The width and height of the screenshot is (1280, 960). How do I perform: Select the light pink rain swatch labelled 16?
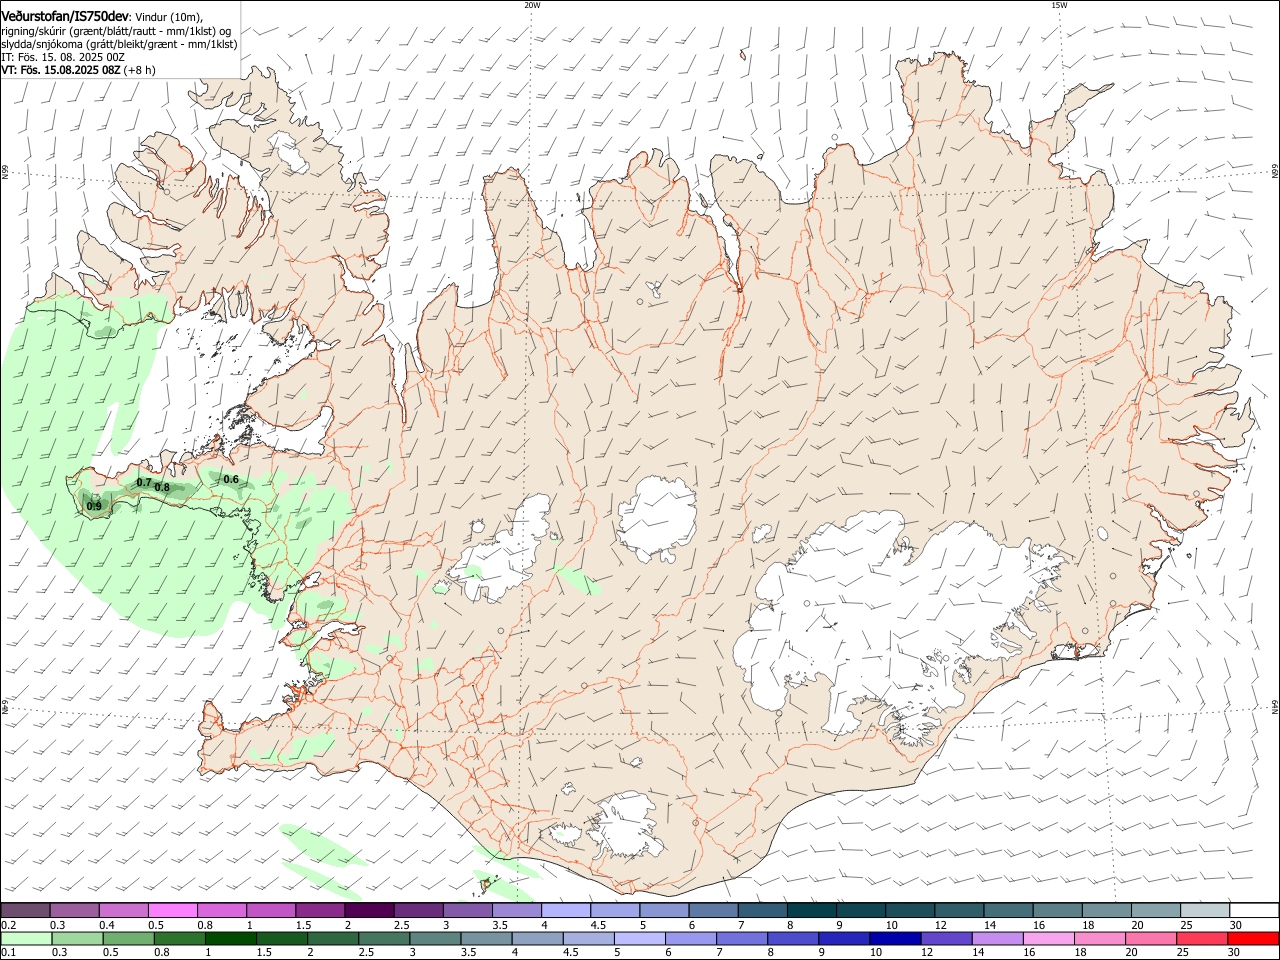pos(1048,938)
